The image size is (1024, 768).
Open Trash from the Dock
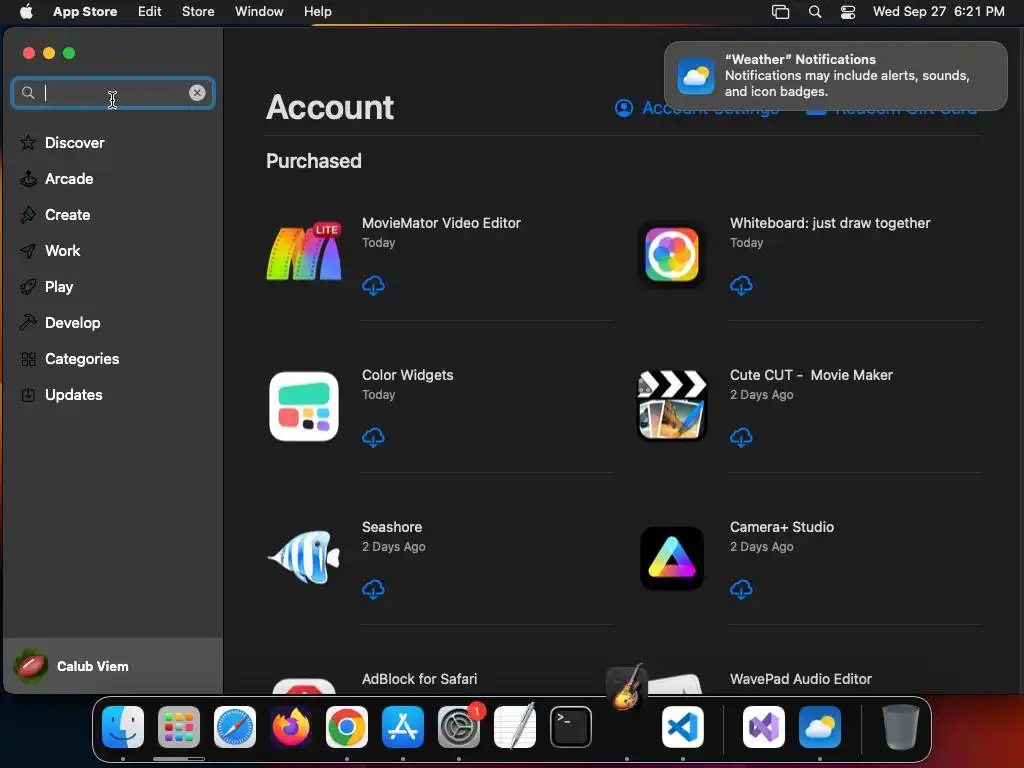pos(901,727)
